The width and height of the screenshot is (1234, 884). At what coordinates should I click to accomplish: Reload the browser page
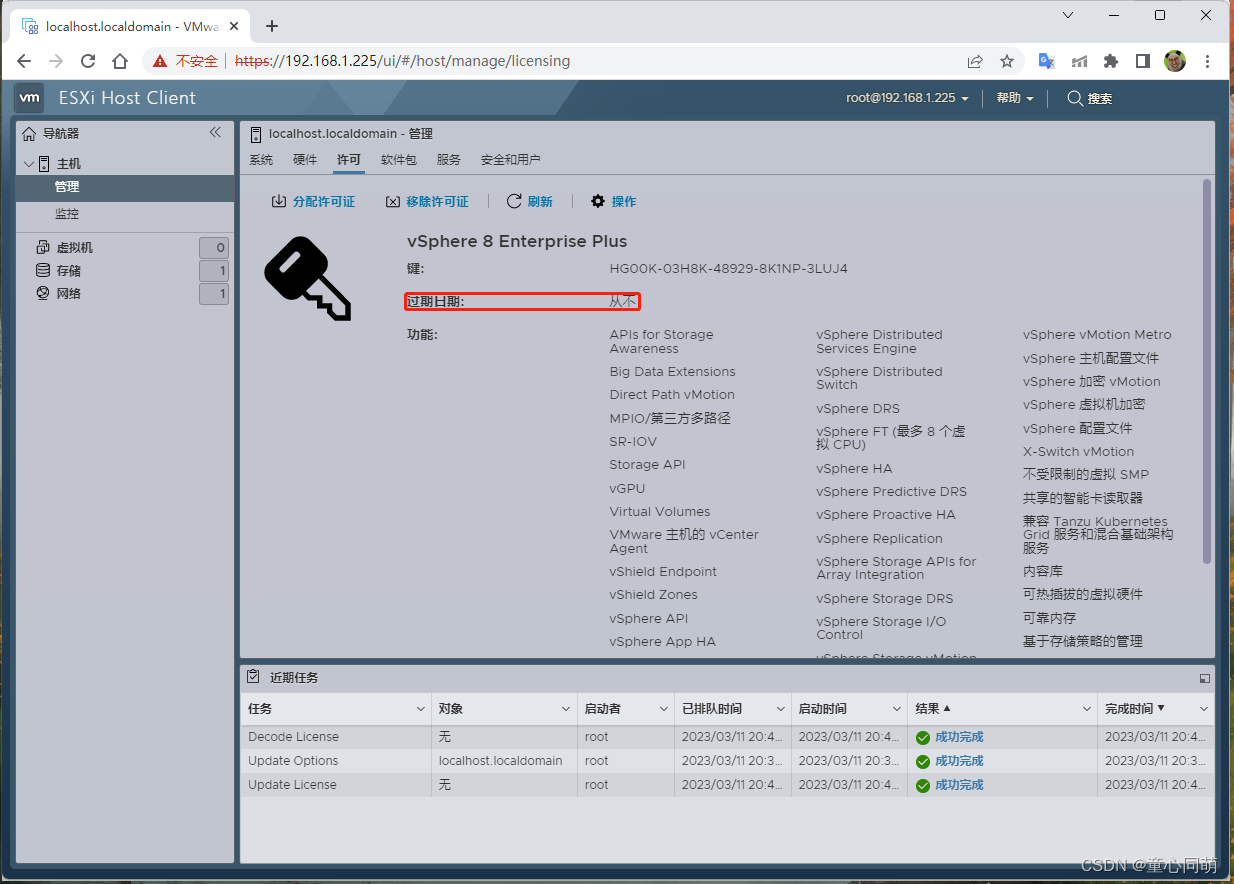pos(88,61)
